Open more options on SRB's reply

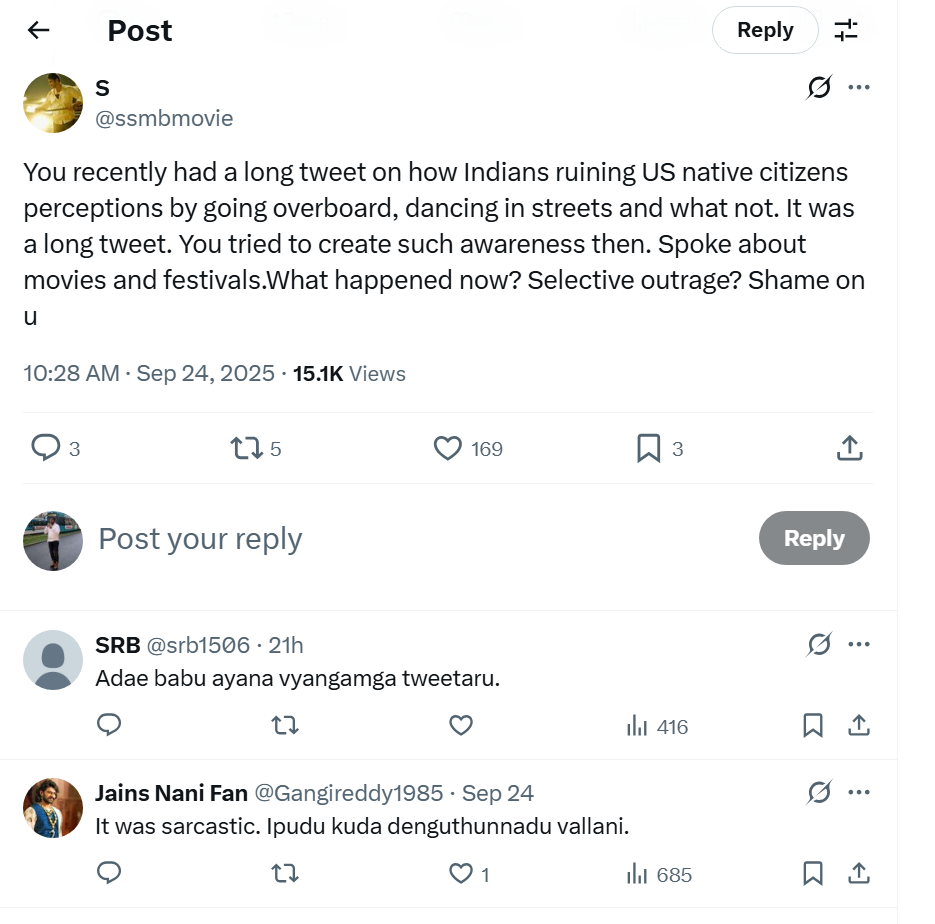click(858, 645)
